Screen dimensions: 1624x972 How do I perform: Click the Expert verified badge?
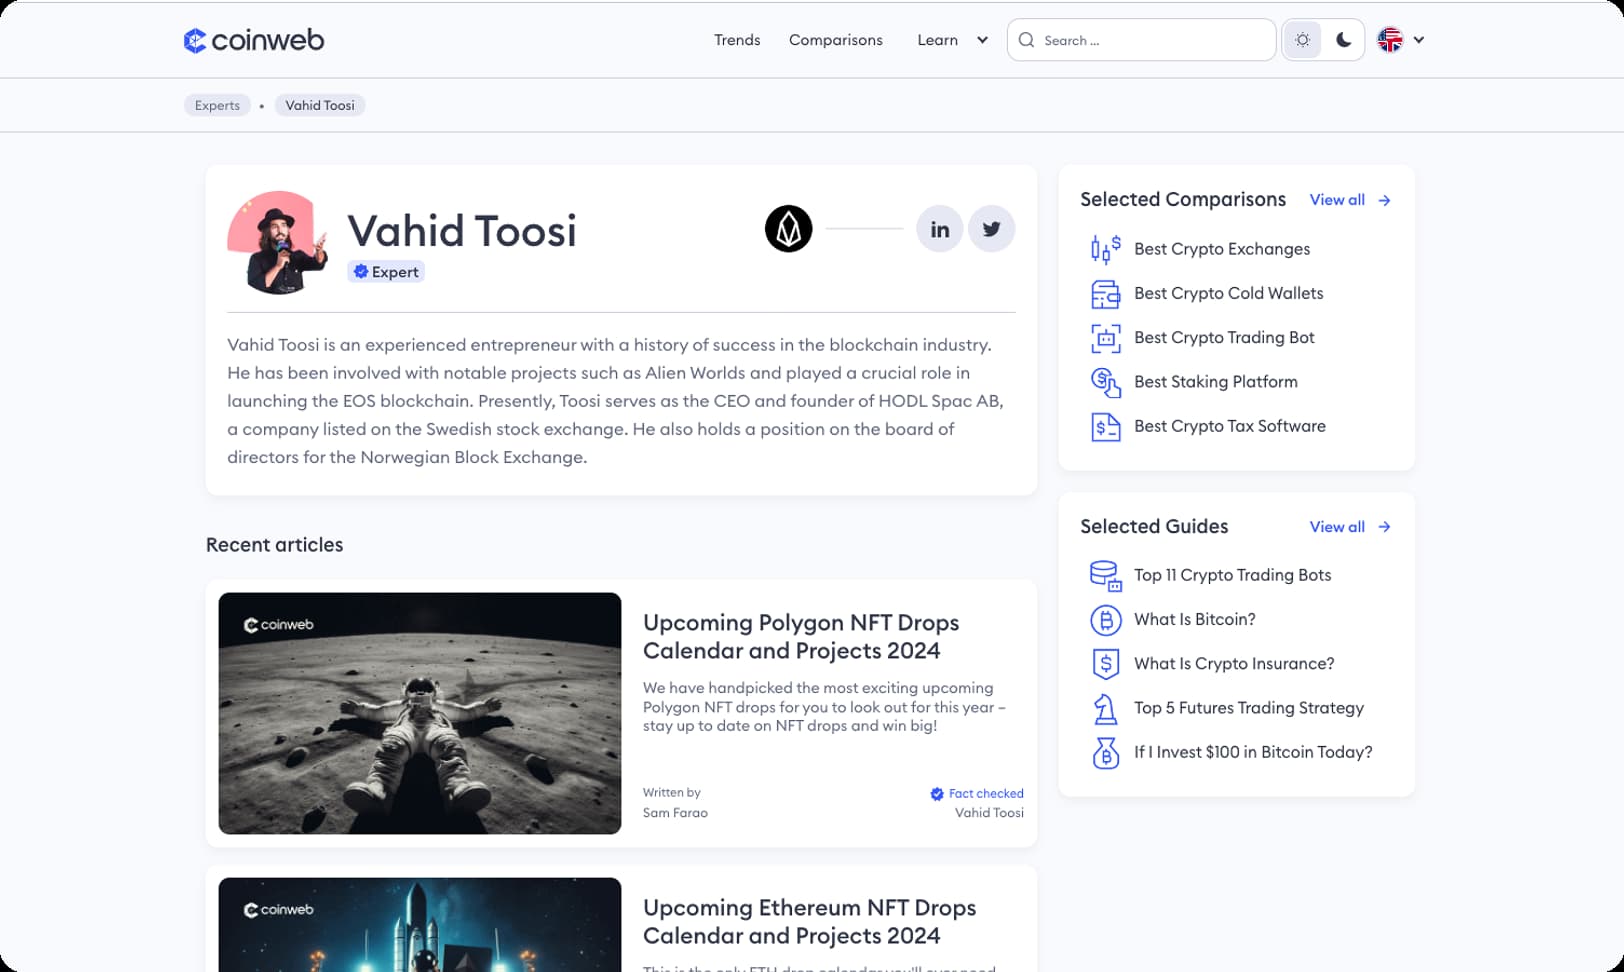386,272
